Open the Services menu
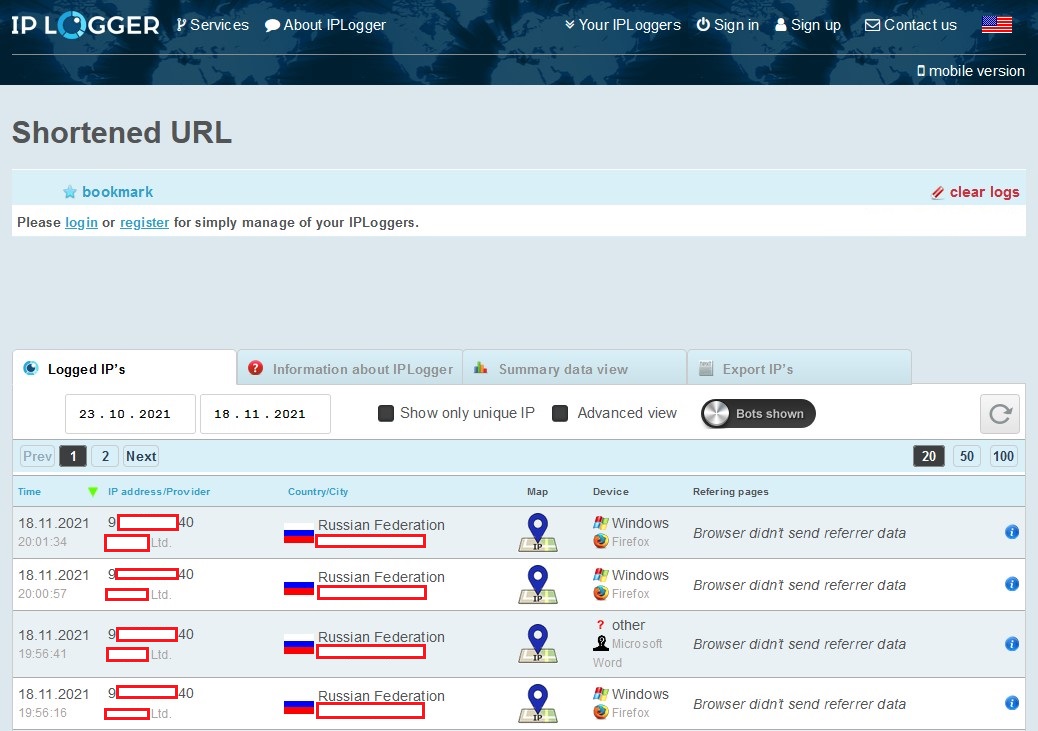 pyautogui.click(x=212, y=25)
